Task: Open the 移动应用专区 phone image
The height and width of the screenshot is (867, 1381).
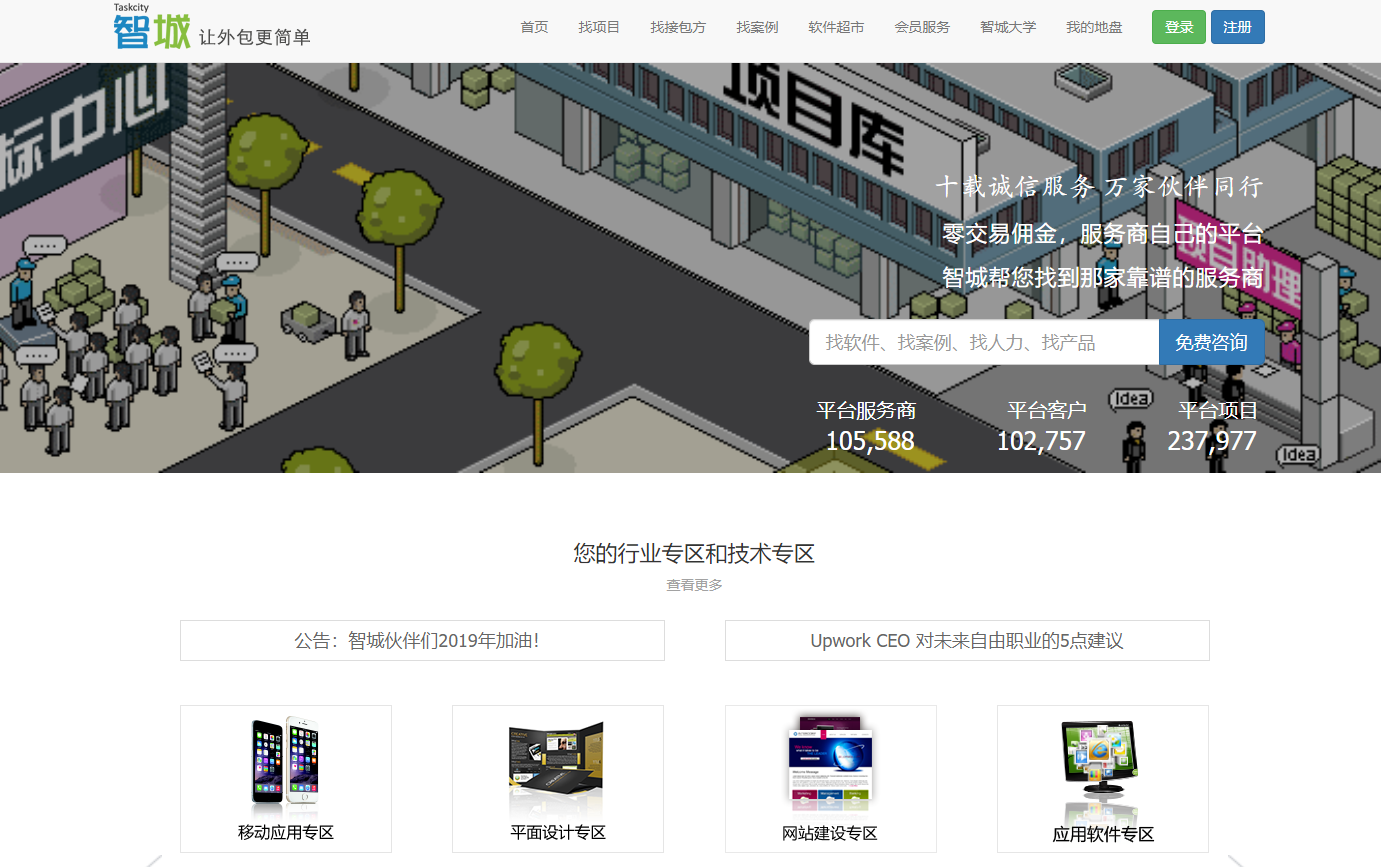Action: point(285,762)
